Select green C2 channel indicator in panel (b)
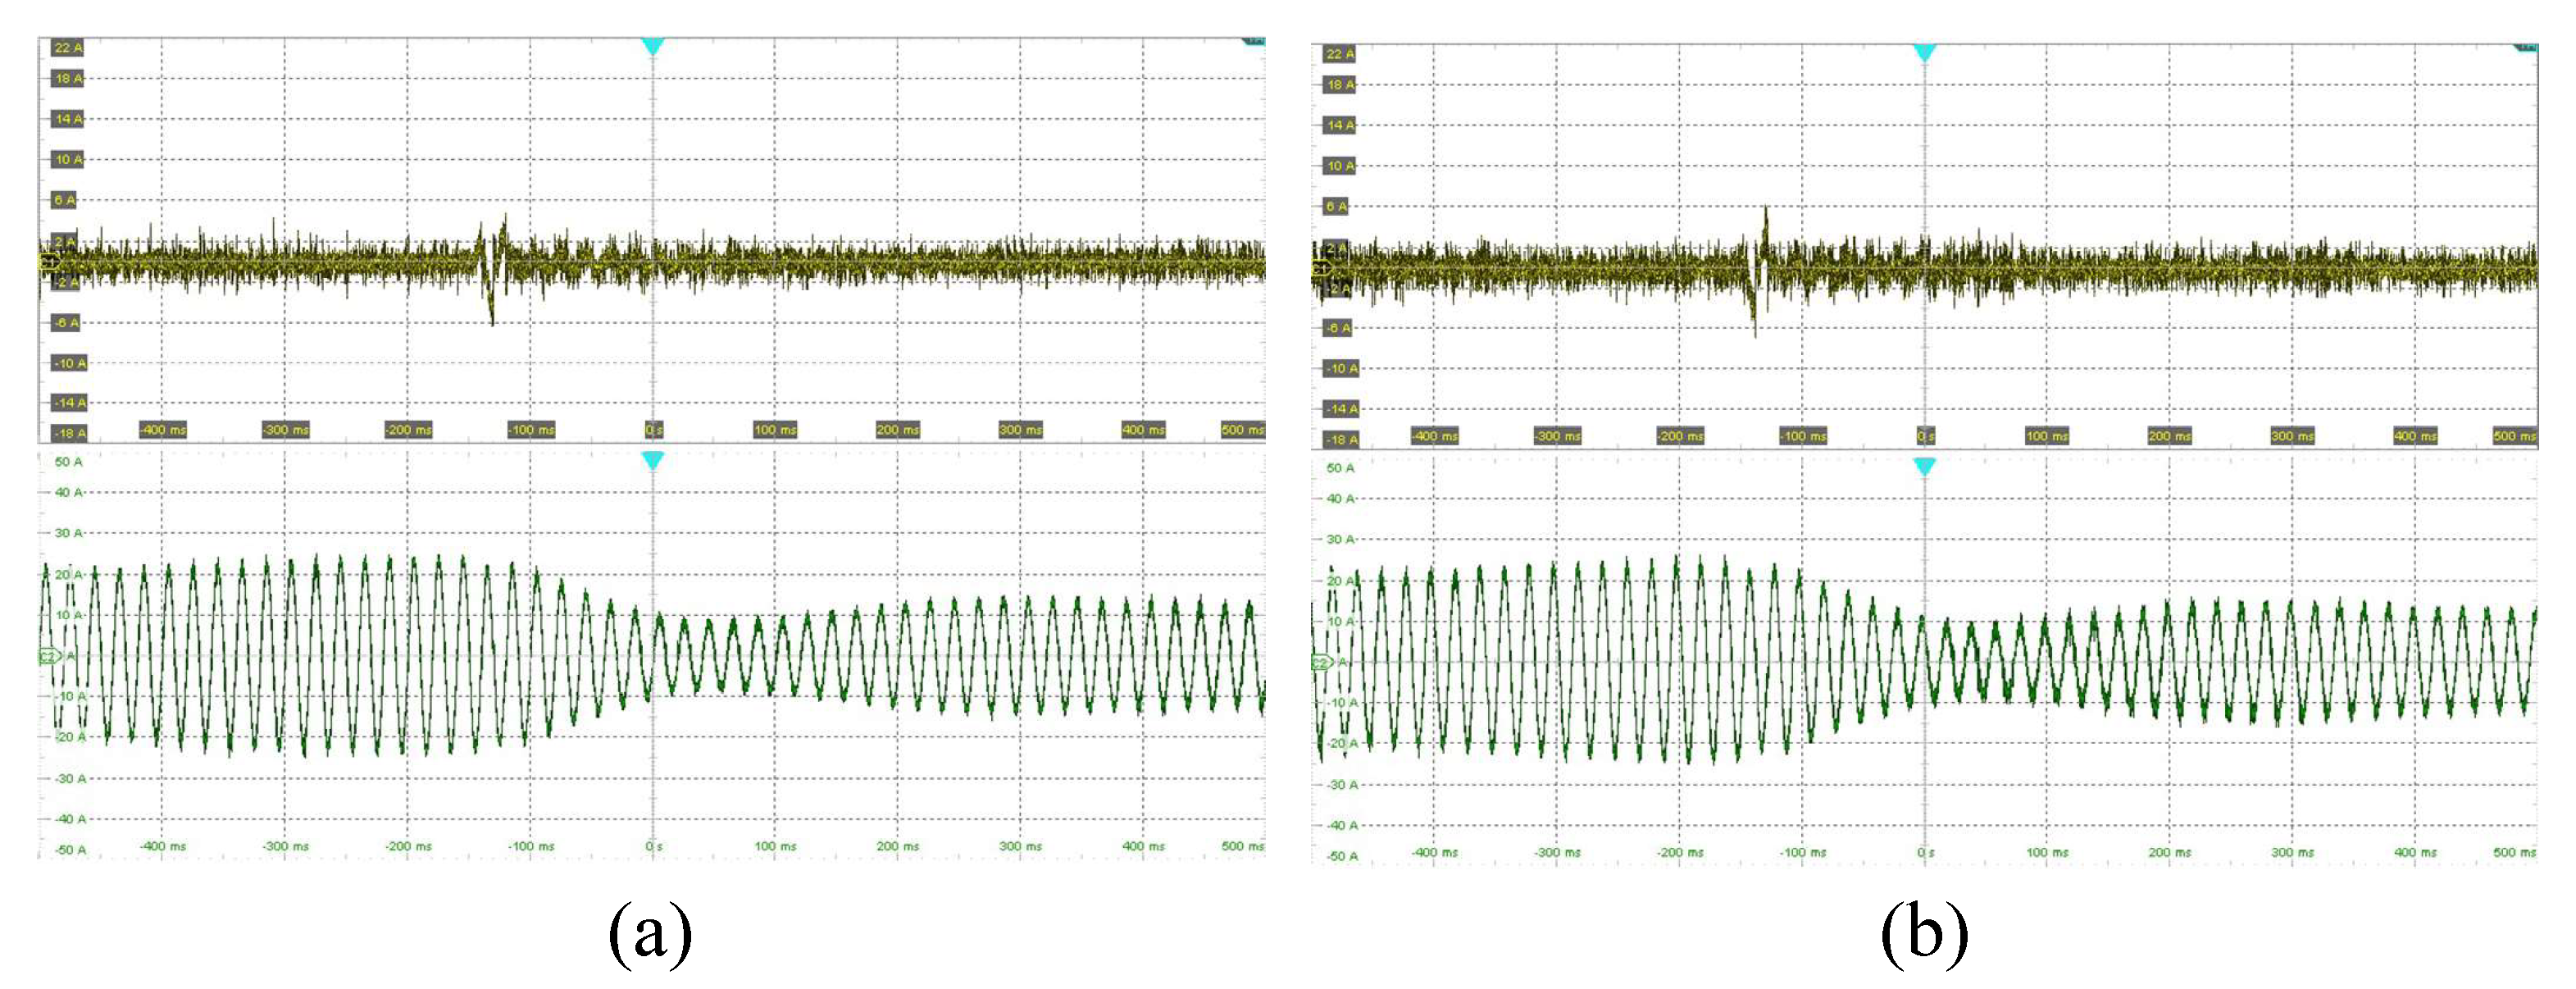Screen dimensions: 2576x989 [1320, 662]
